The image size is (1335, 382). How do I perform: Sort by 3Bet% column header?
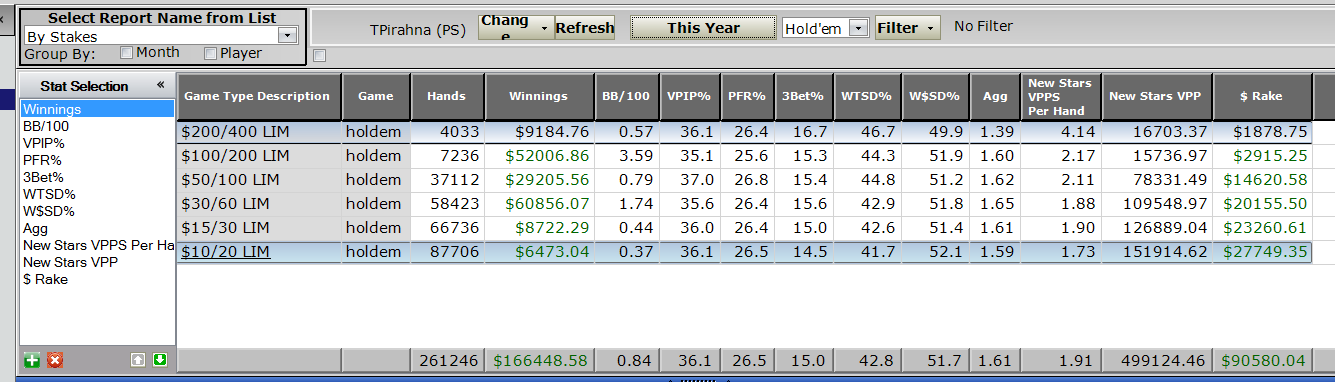[803, 96]
